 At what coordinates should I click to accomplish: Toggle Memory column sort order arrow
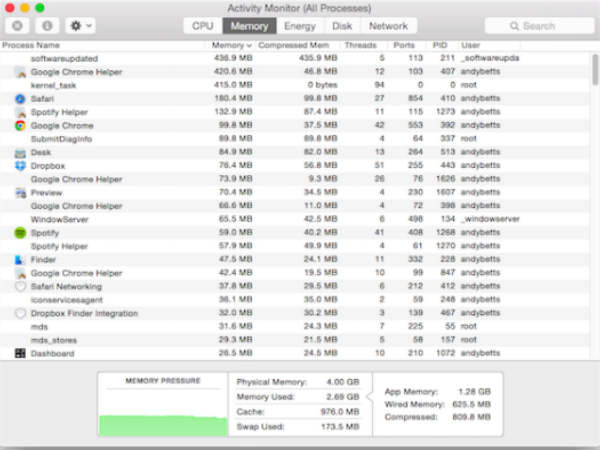[x=249, y=46]
